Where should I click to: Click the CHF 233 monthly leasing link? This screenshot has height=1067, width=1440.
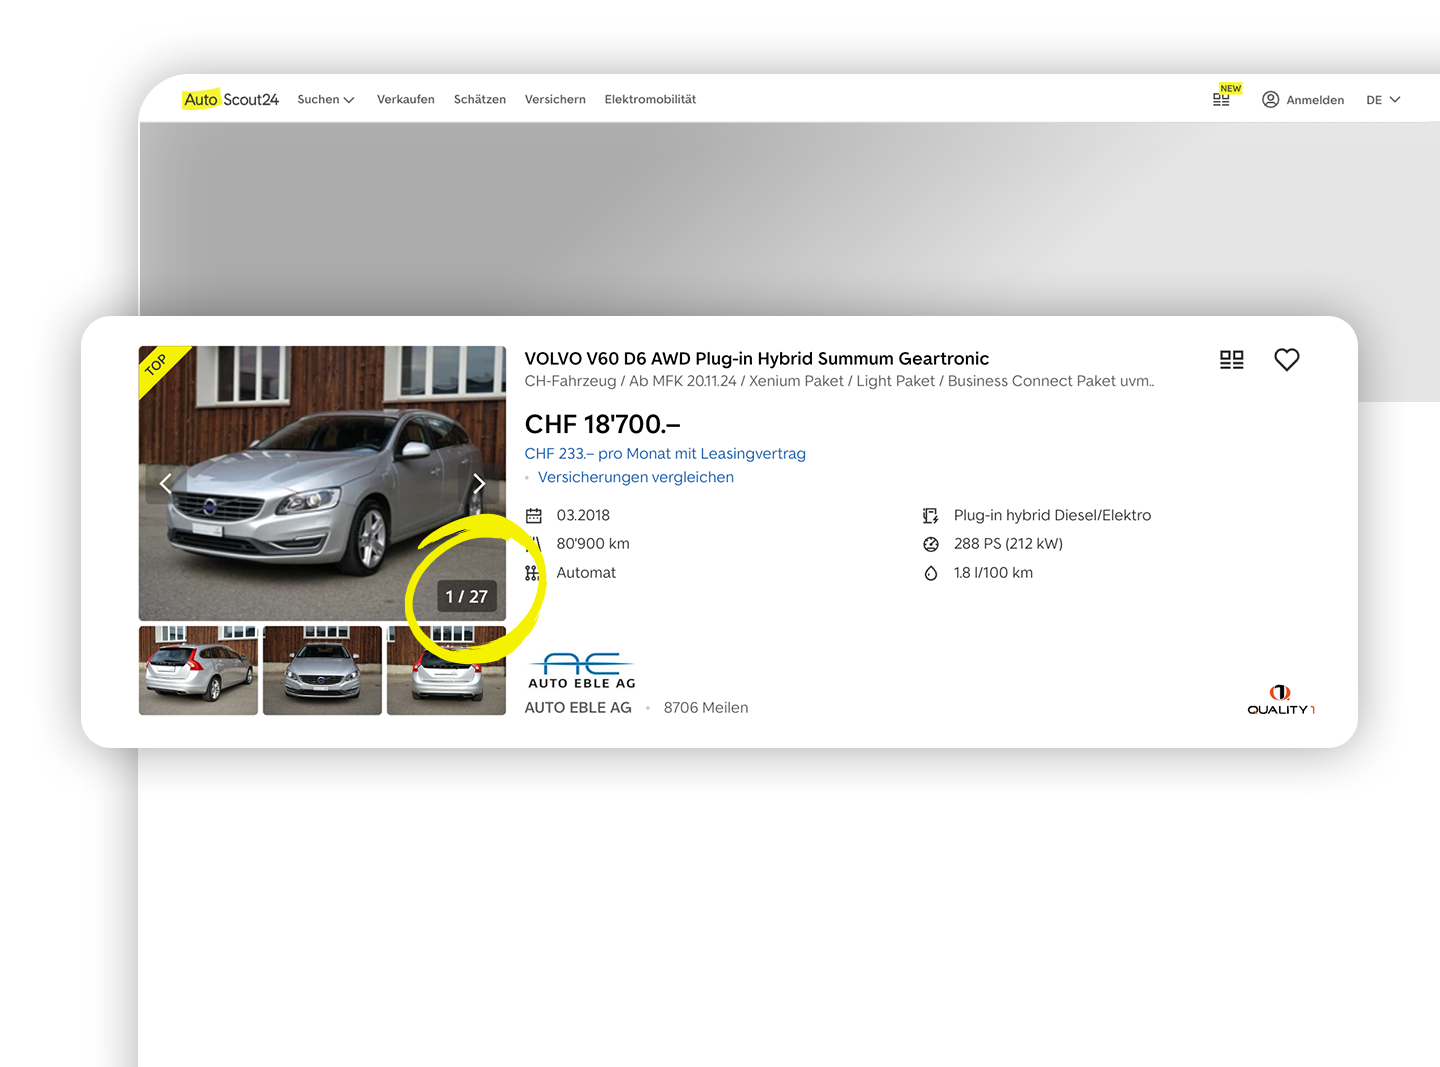tap(664, 453)
